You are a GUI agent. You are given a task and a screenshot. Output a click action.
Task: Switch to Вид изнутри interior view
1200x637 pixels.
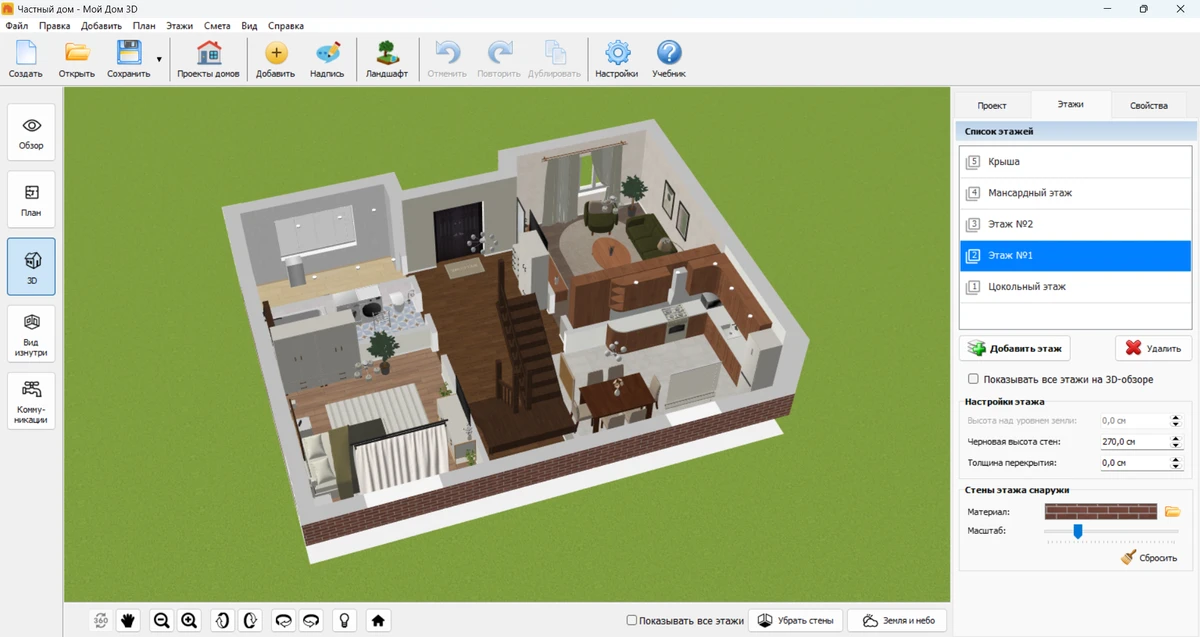coord(31,334)
